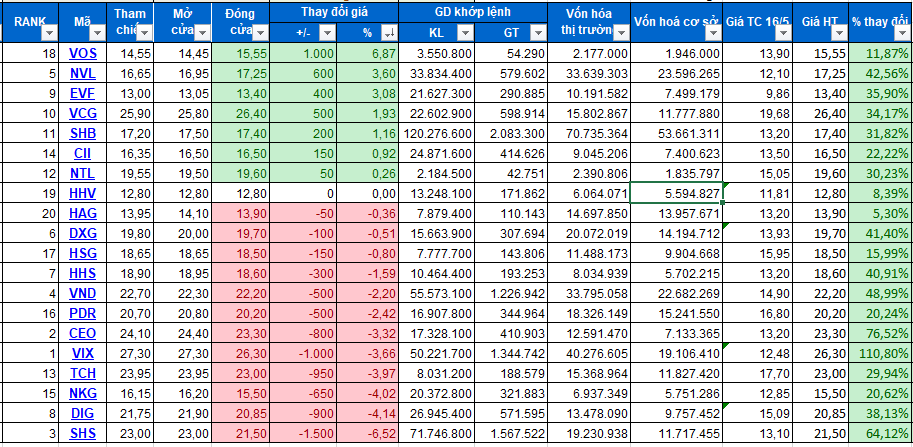Select EVF Giá TC value 9,86

pyautogui.click(x=758, y=94)
